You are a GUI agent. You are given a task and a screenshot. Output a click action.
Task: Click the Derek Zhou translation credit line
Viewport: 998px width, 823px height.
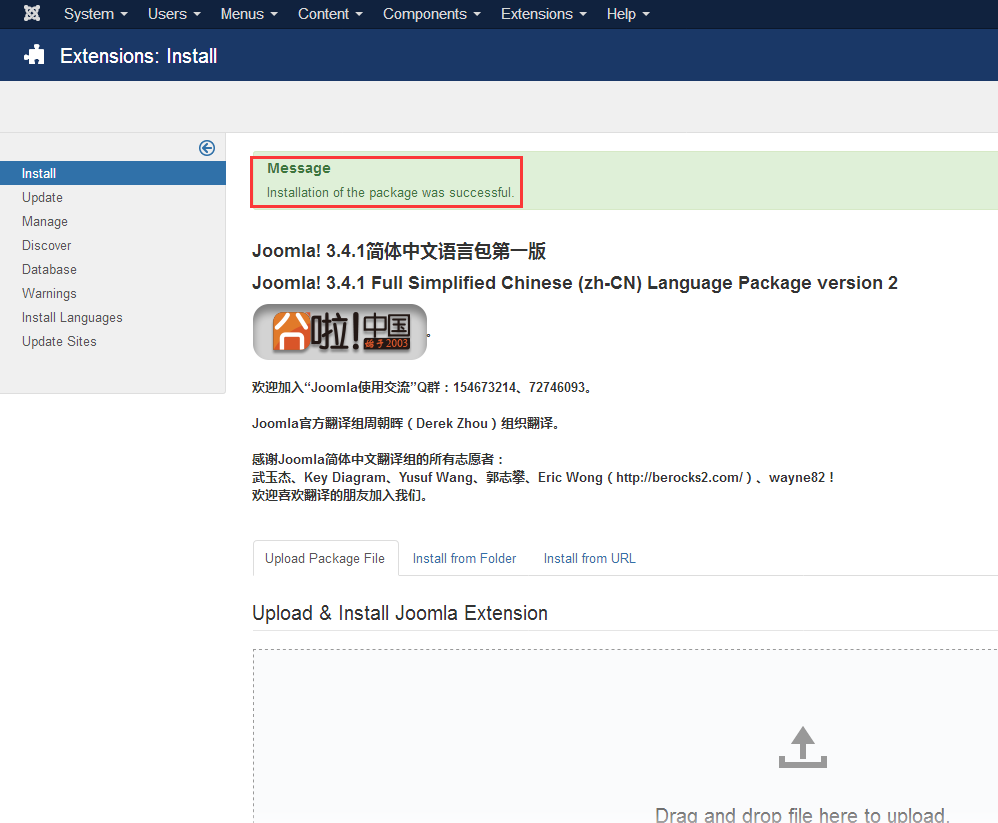[407, 423]
